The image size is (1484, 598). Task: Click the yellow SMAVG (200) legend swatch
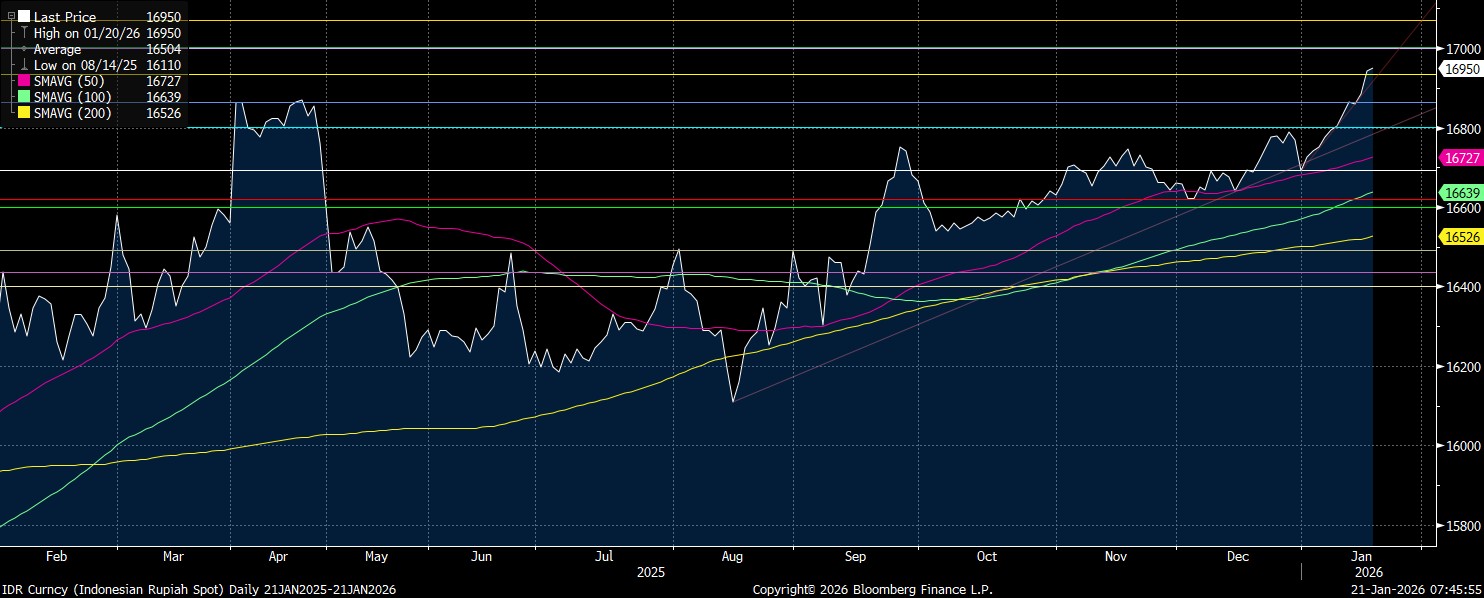pyautogui.click(x=24, y=113)
